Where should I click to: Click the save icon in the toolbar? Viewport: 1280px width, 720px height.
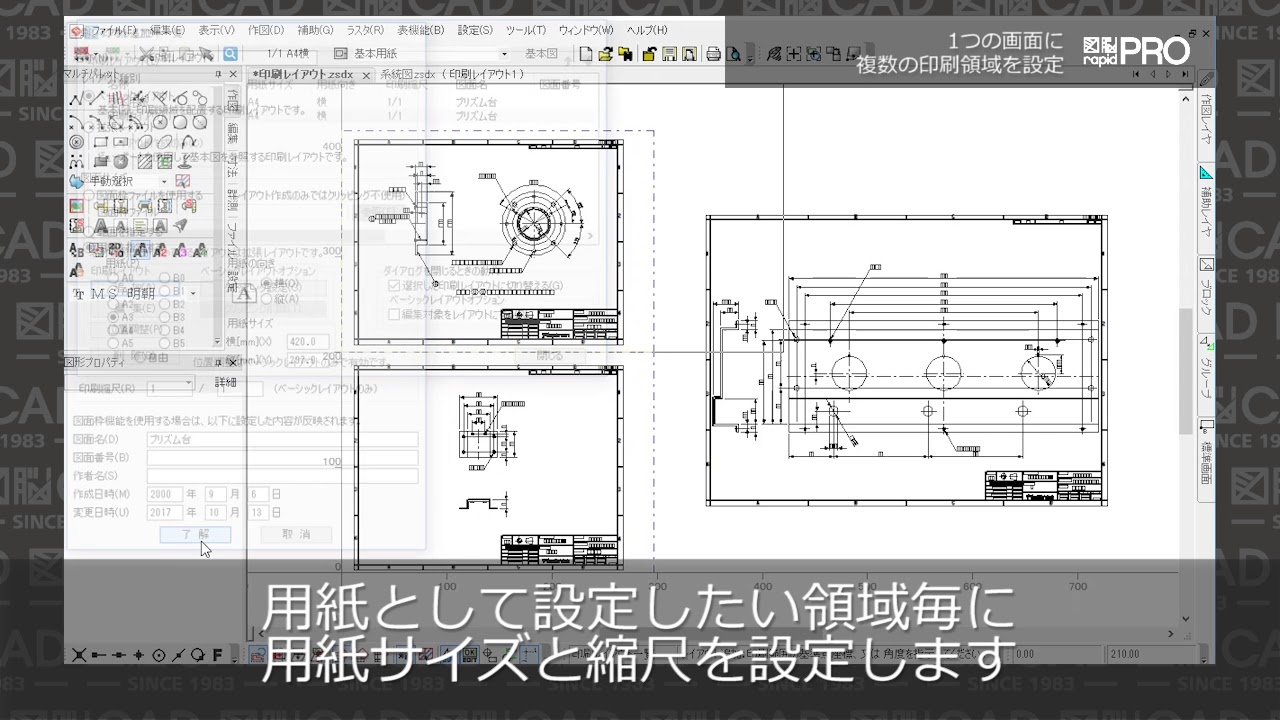(x=670, y=53)
